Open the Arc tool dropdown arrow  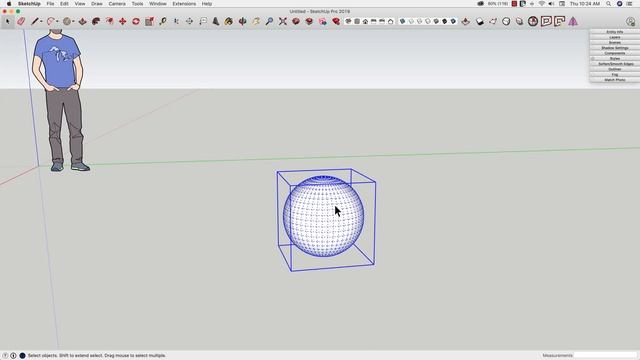57,22
